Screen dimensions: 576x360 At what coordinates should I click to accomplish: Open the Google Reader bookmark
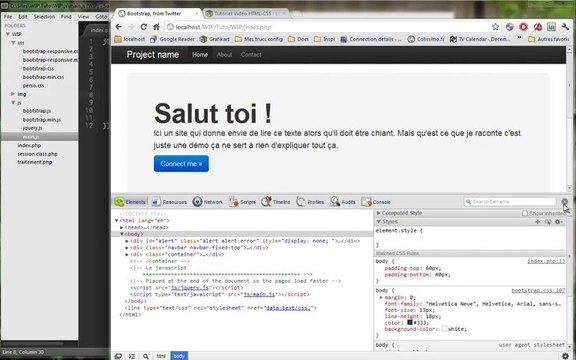point(172,39)
